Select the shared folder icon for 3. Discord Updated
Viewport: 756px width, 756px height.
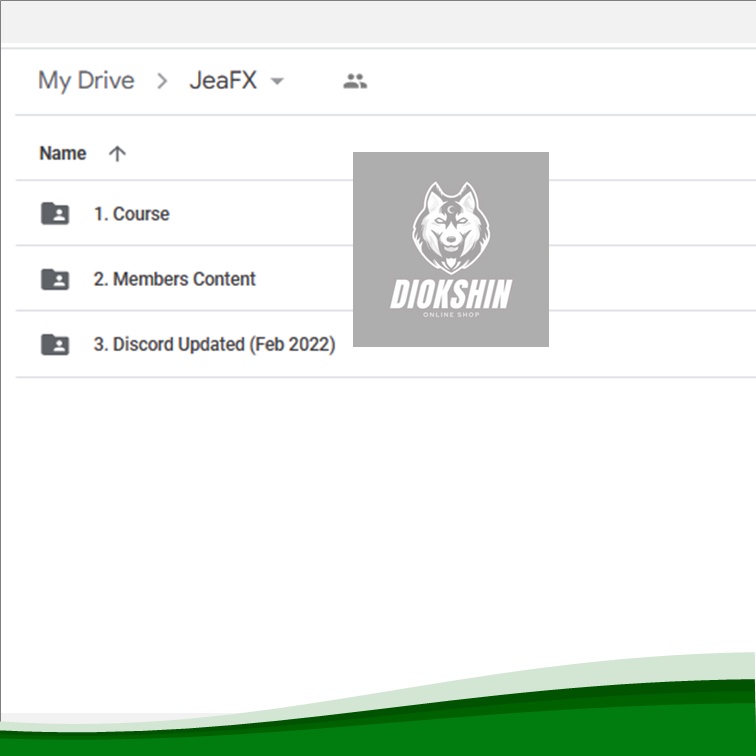tap(55, 345)
